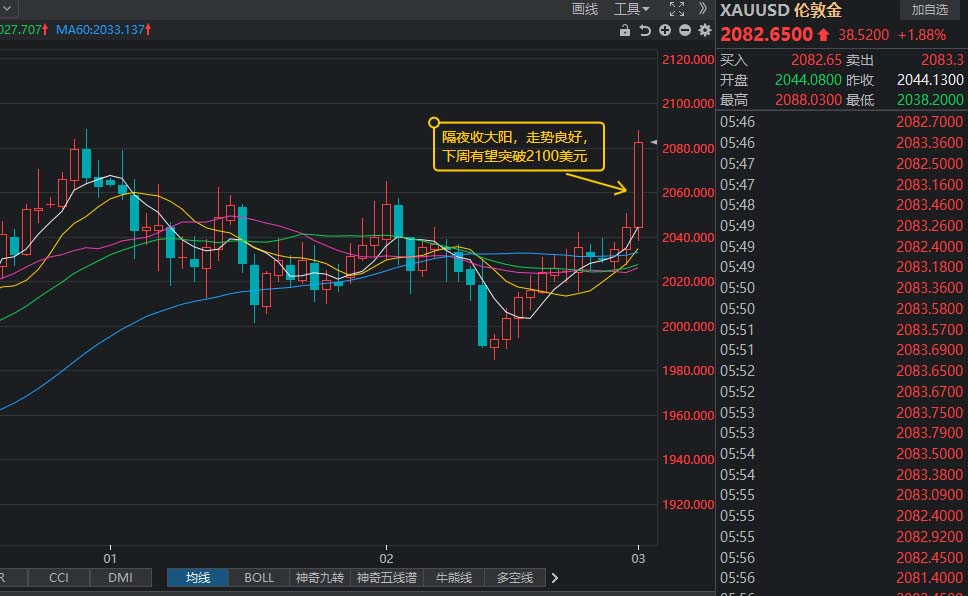Select the 均线 indicator tab
The height and width of the screenshot is (596, 968).
[x=198, y=577]
